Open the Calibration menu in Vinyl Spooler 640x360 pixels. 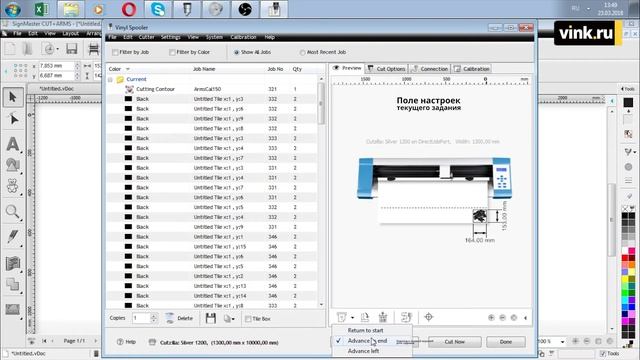pyautogui.click(x=243, y=37)
